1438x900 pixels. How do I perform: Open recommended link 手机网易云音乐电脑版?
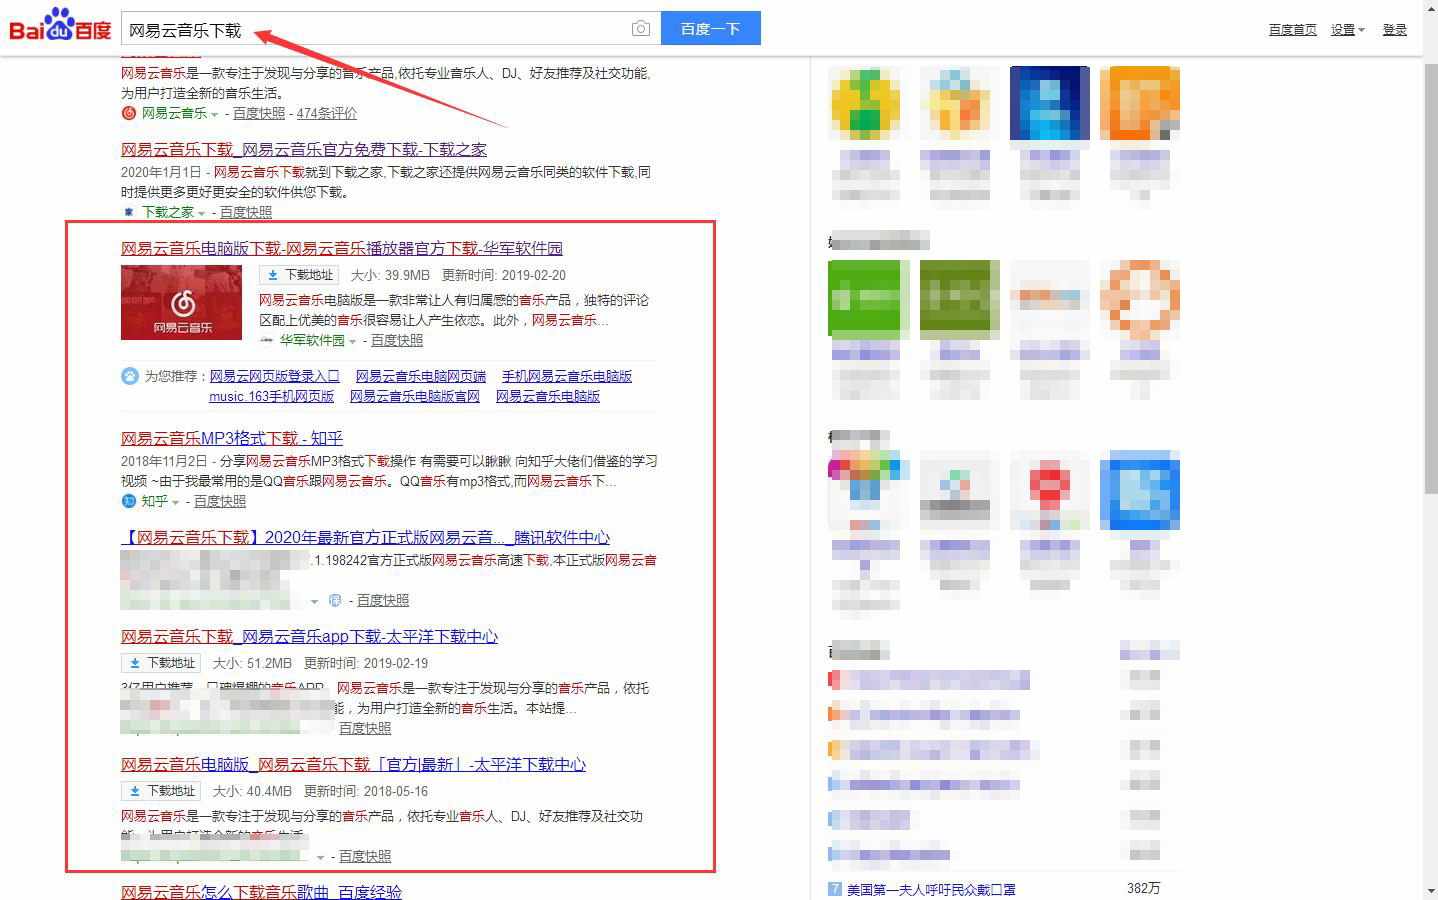coord(567,376)
